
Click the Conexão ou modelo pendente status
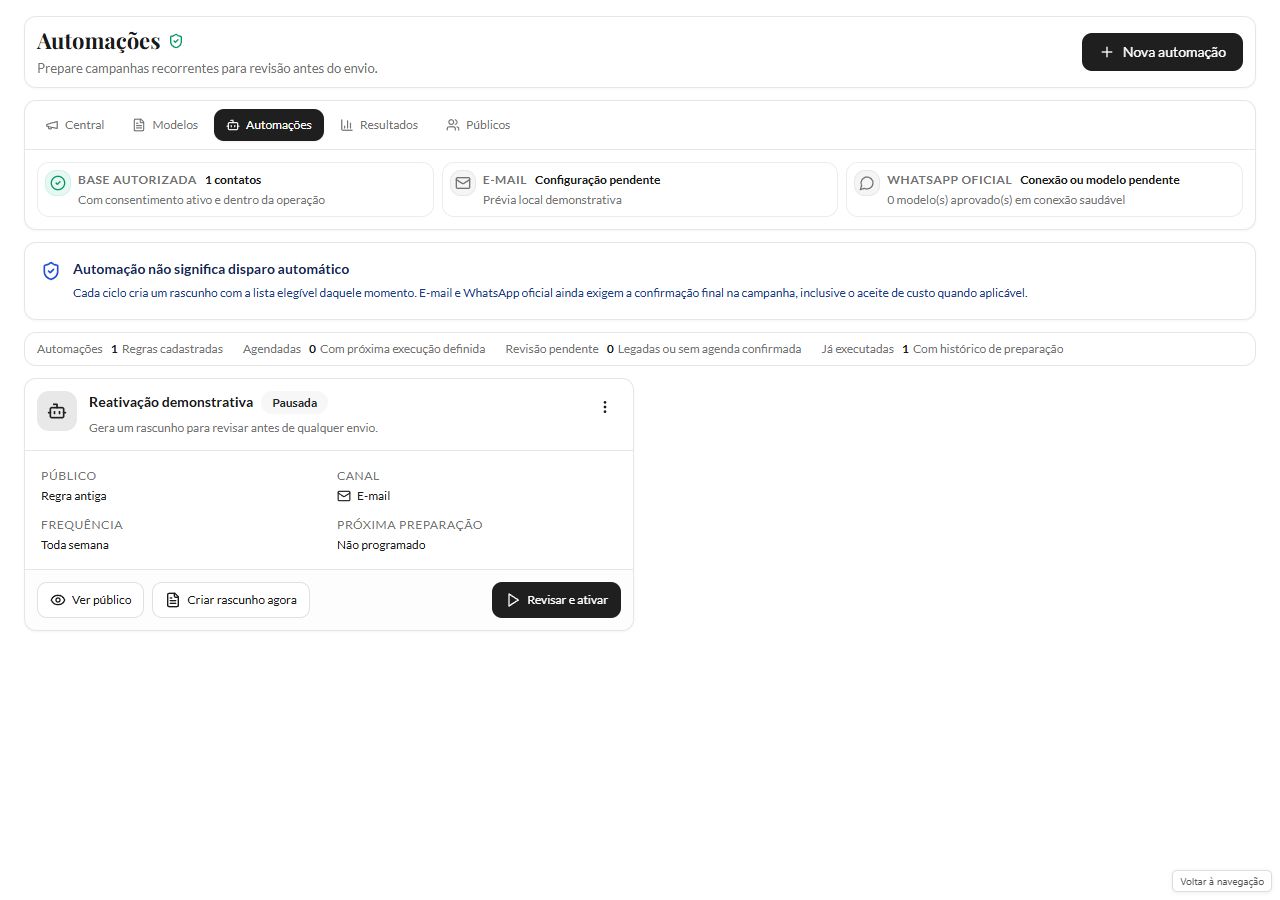click(x=1100, y=180)
